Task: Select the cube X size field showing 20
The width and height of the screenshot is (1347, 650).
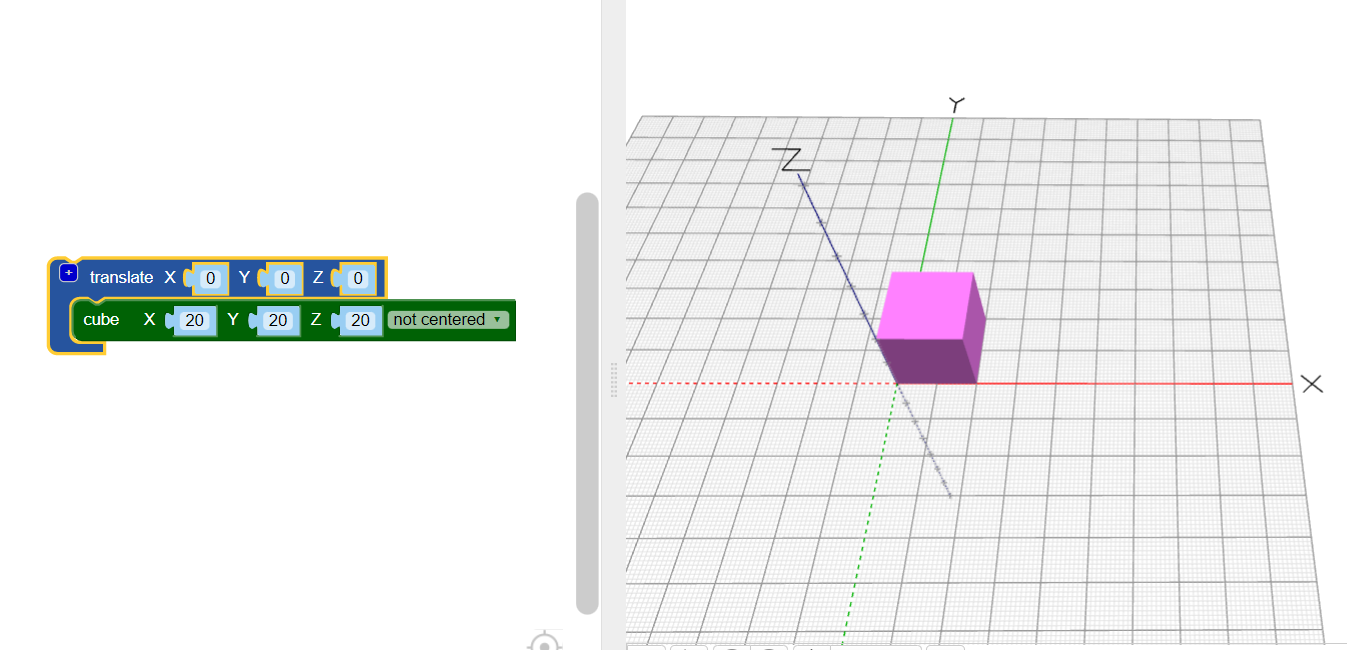Action: click(196, 320)
